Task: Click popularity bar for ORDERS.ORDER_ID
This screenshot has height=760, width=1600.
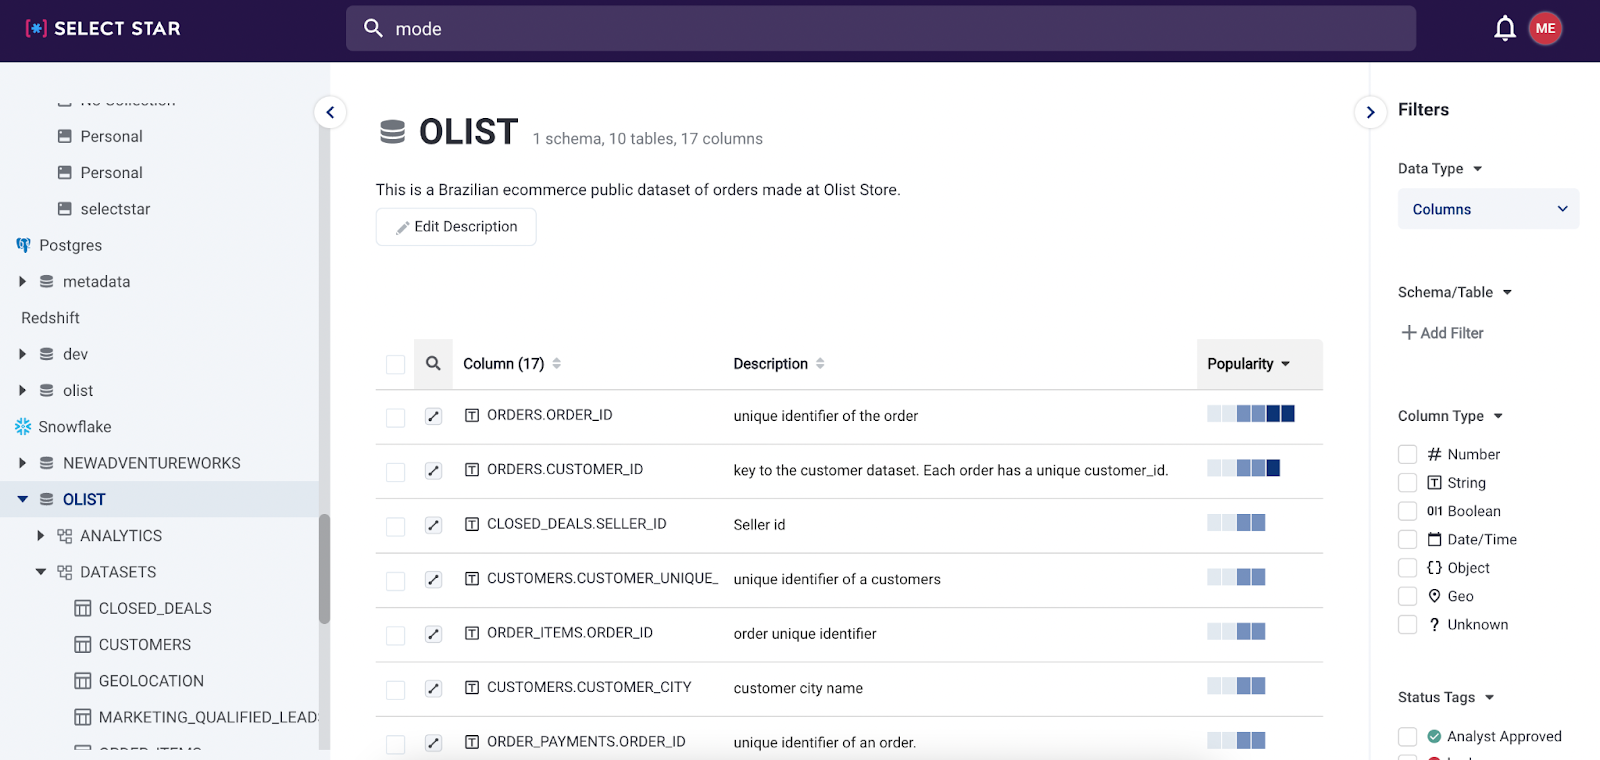Action: coord(1251,414)
